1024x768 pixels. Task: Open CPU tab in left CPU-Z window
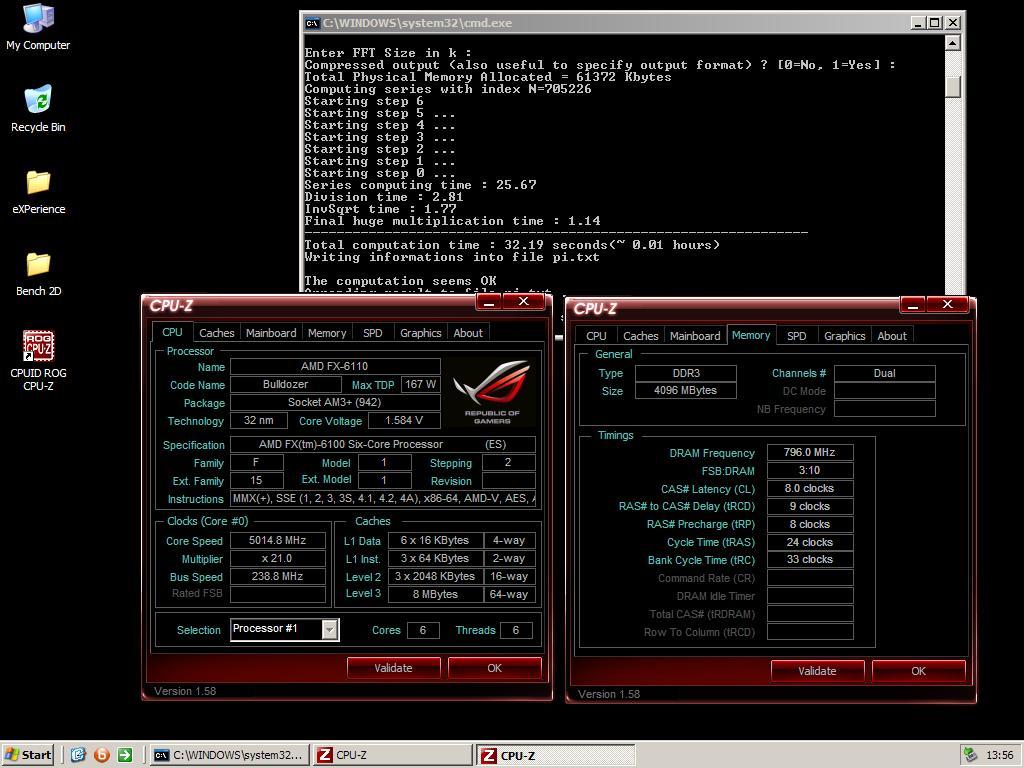click(x=172, y=332)
